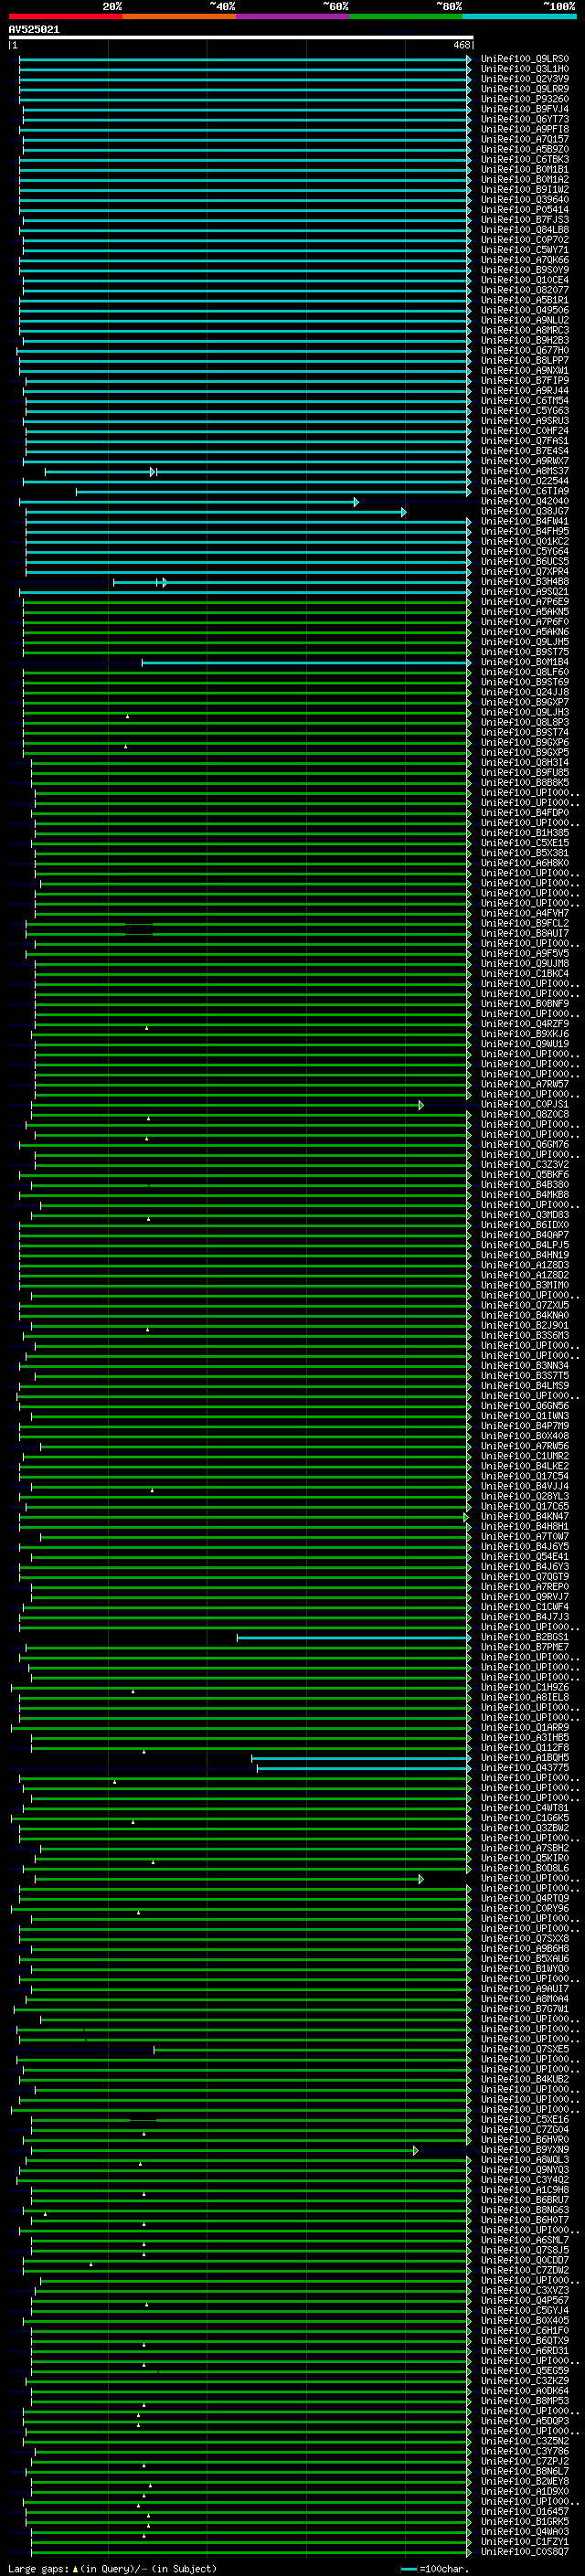
Task: Click label UniRef100_A1Z8D3
Action: pyautogui.click(x=525, y=1265)
